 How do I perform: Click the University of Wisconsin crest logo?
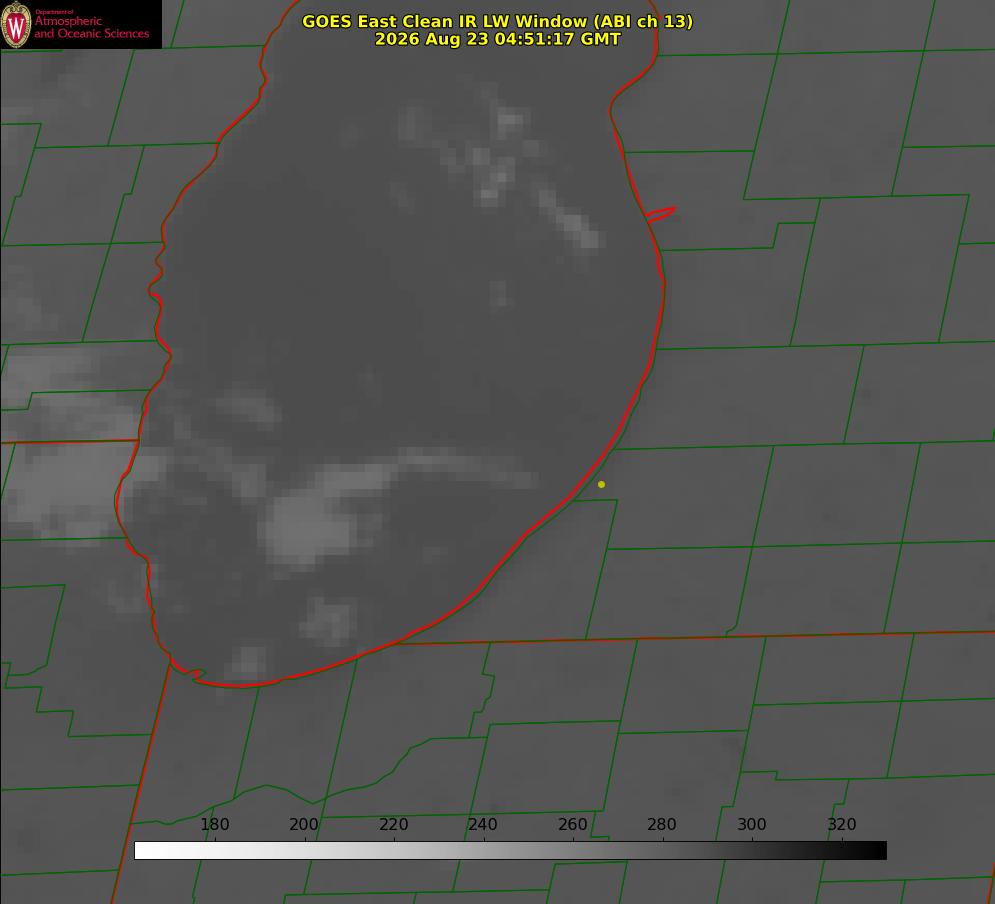16,24
